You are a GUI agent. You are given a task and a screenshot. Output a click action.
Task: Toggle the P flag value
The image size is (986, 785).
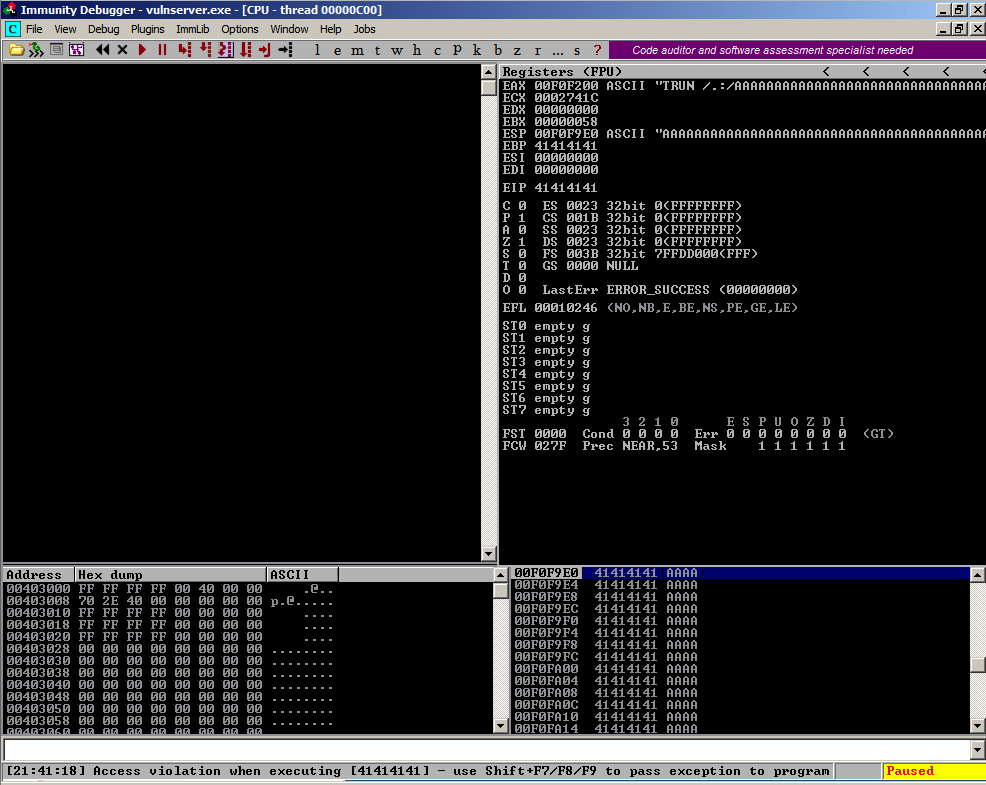click(x=522, y=218)
